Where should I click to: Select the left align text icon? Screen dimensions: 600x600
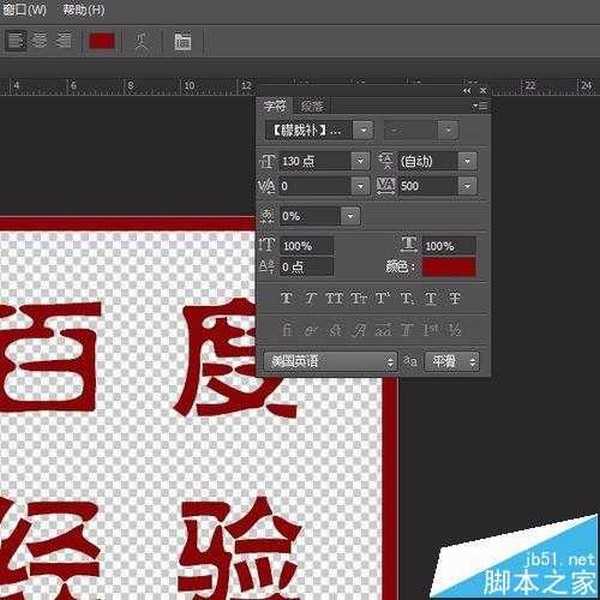coord(16,41)
